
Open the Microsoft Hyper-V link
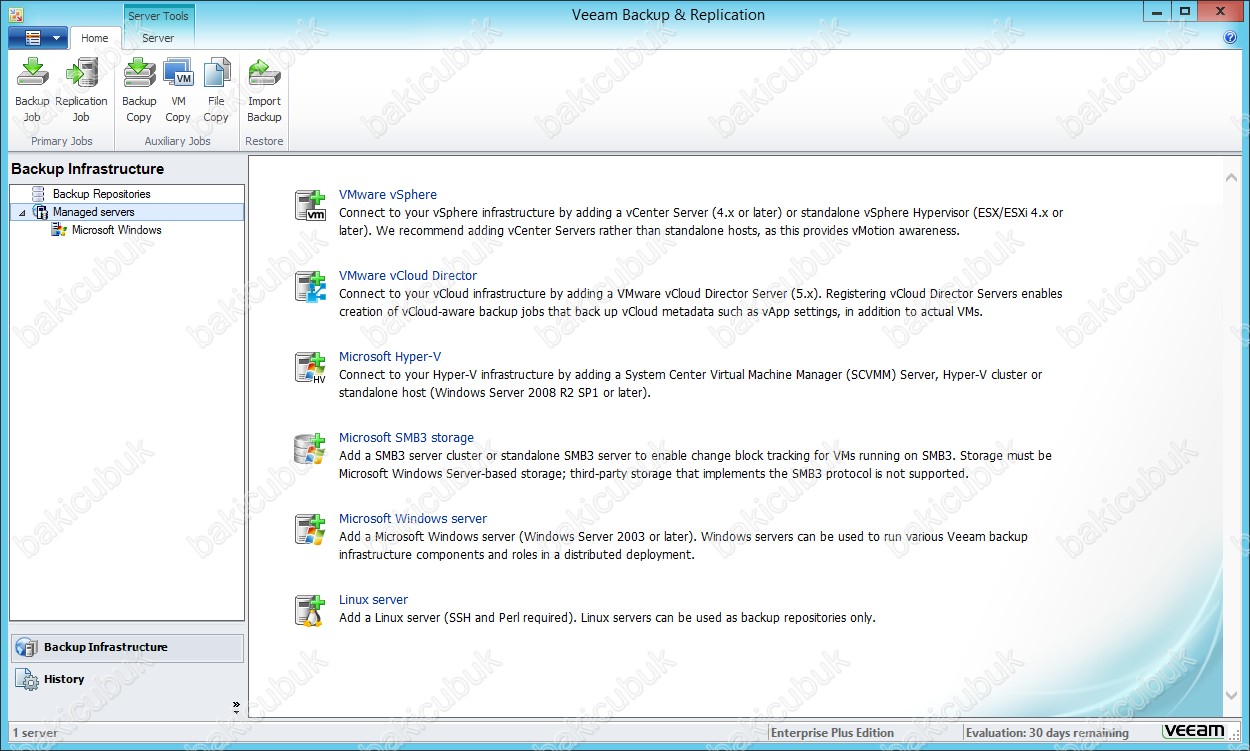tap(390, 357)
